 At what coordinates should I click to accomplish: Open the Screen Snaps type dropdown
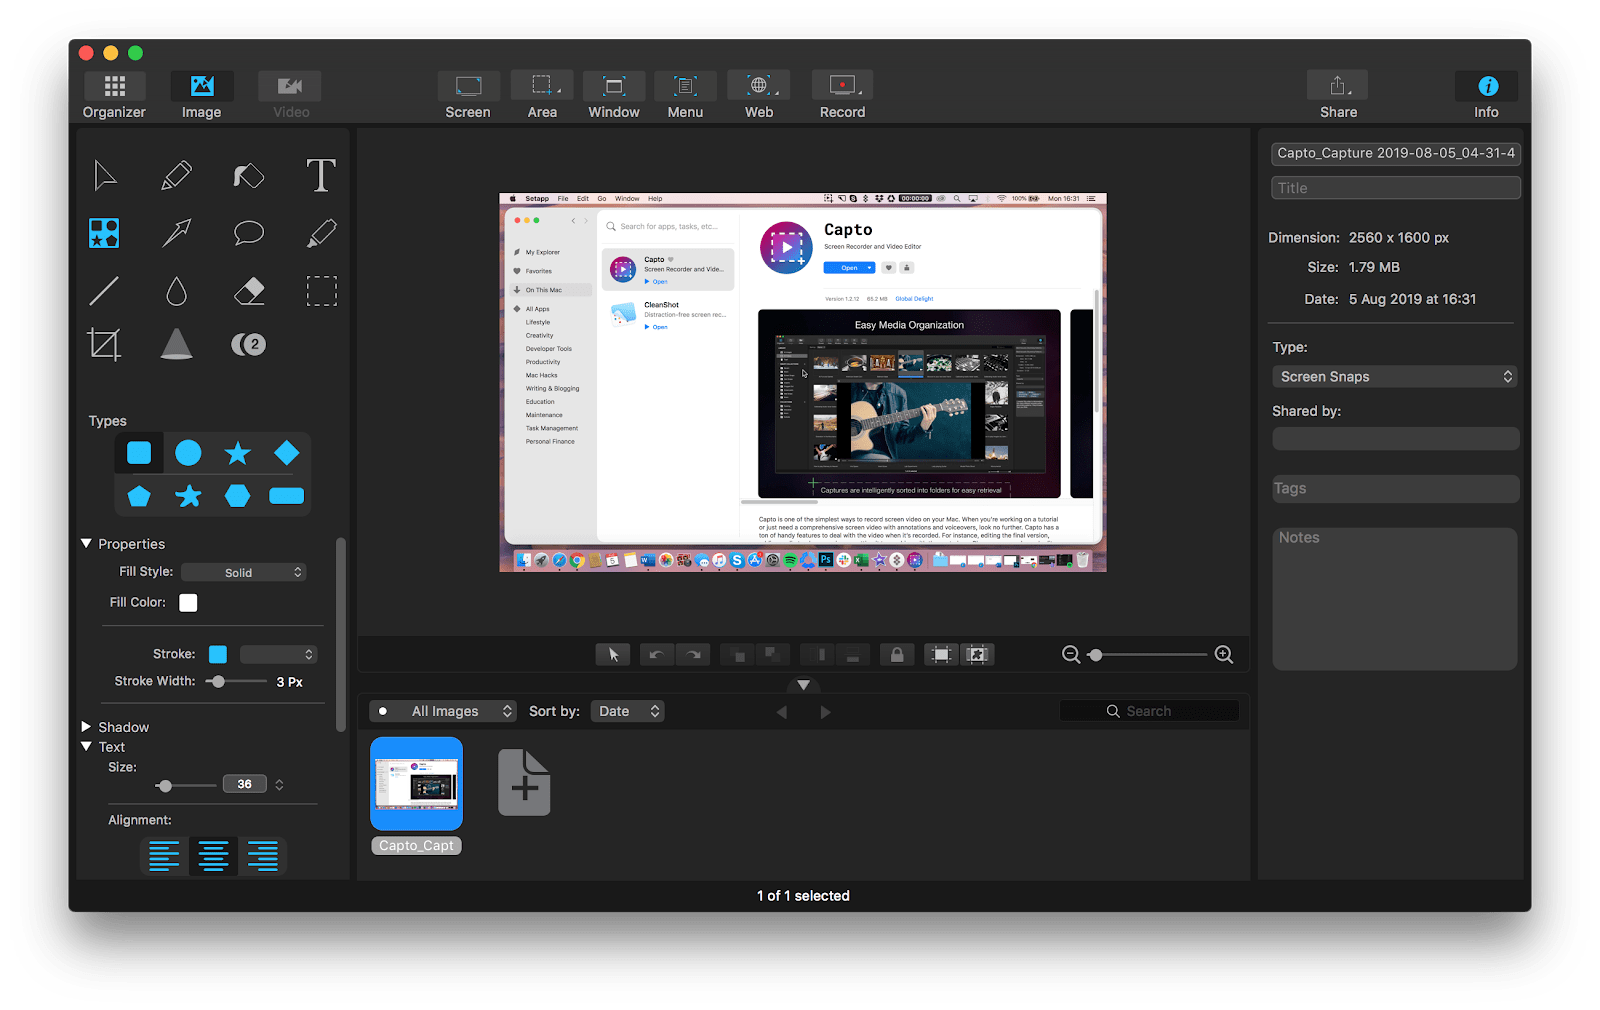pos(1395,376)
